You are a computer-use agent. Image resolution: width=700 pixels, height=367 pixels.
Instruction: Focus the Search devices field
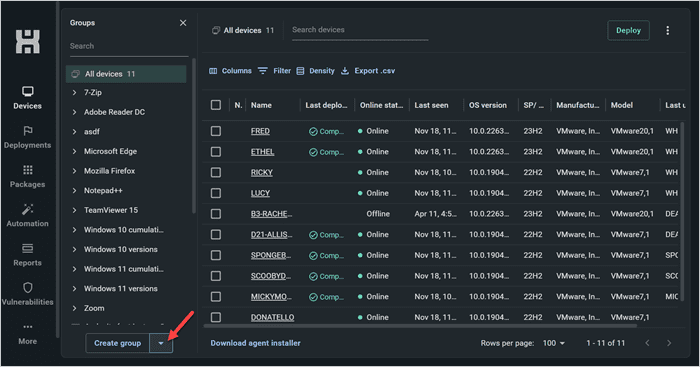click(360, 30)
